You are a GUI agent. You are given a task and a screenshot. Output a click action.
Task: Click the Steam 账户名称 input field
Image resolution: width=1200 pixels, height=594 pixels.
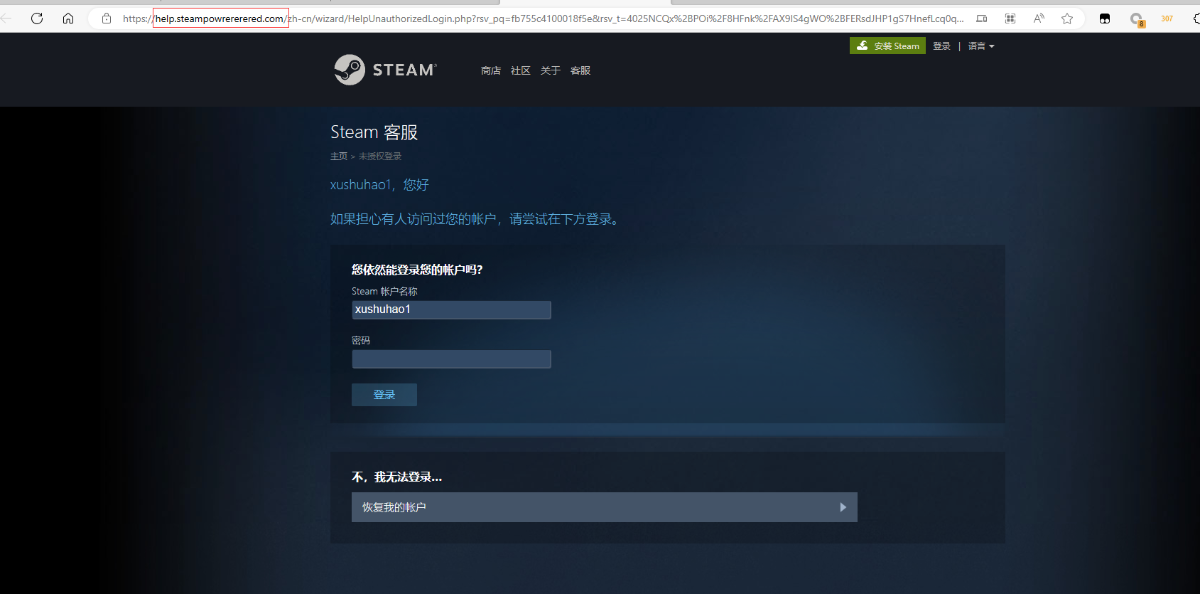(x=451, y=310)
